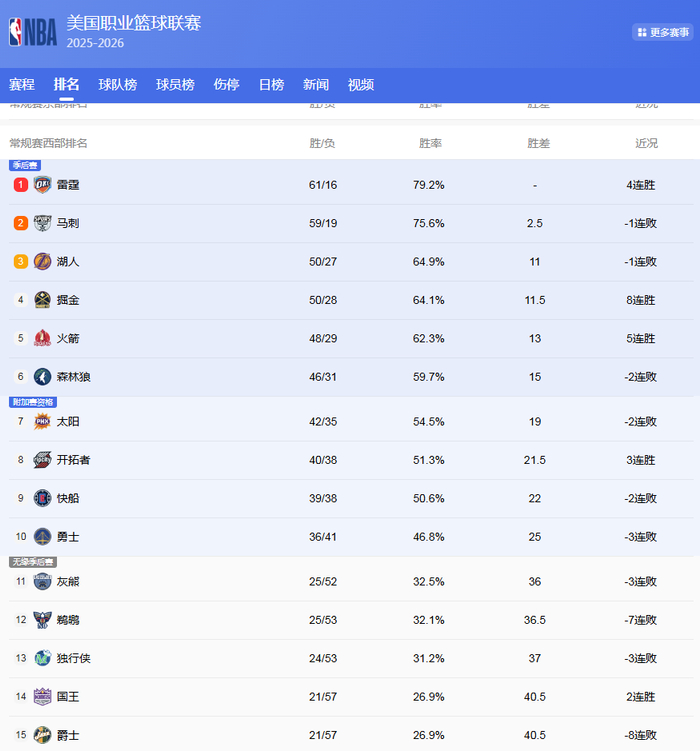Image resolution: width=700 pixels, height=751 pixels.
Task: Open the 日榜 tab
Action: (271, 85)
